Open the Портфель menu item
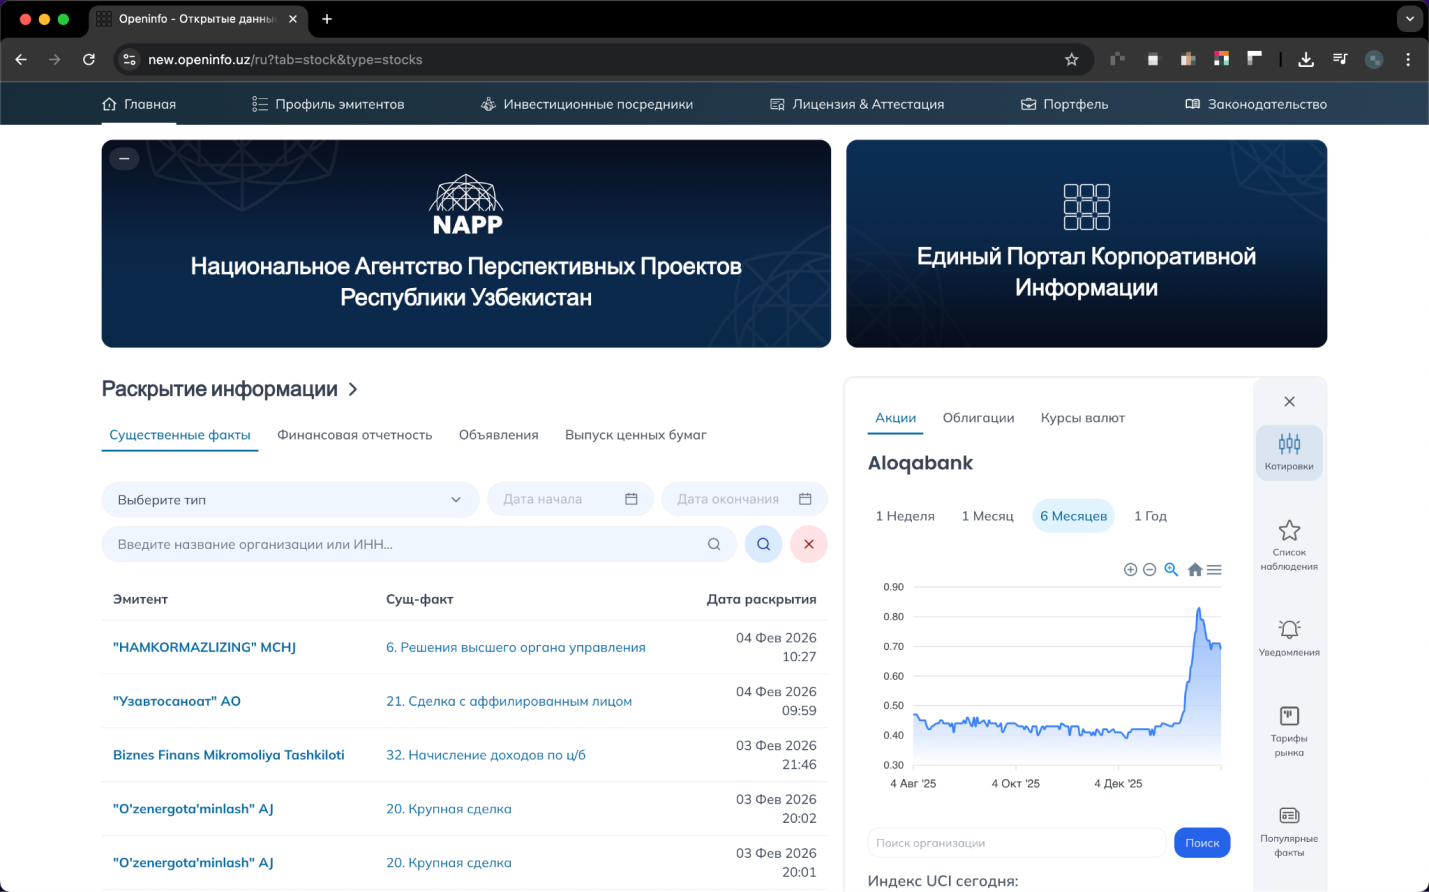The height and width of the screenshot is (892, 1429). (1064, 104)
